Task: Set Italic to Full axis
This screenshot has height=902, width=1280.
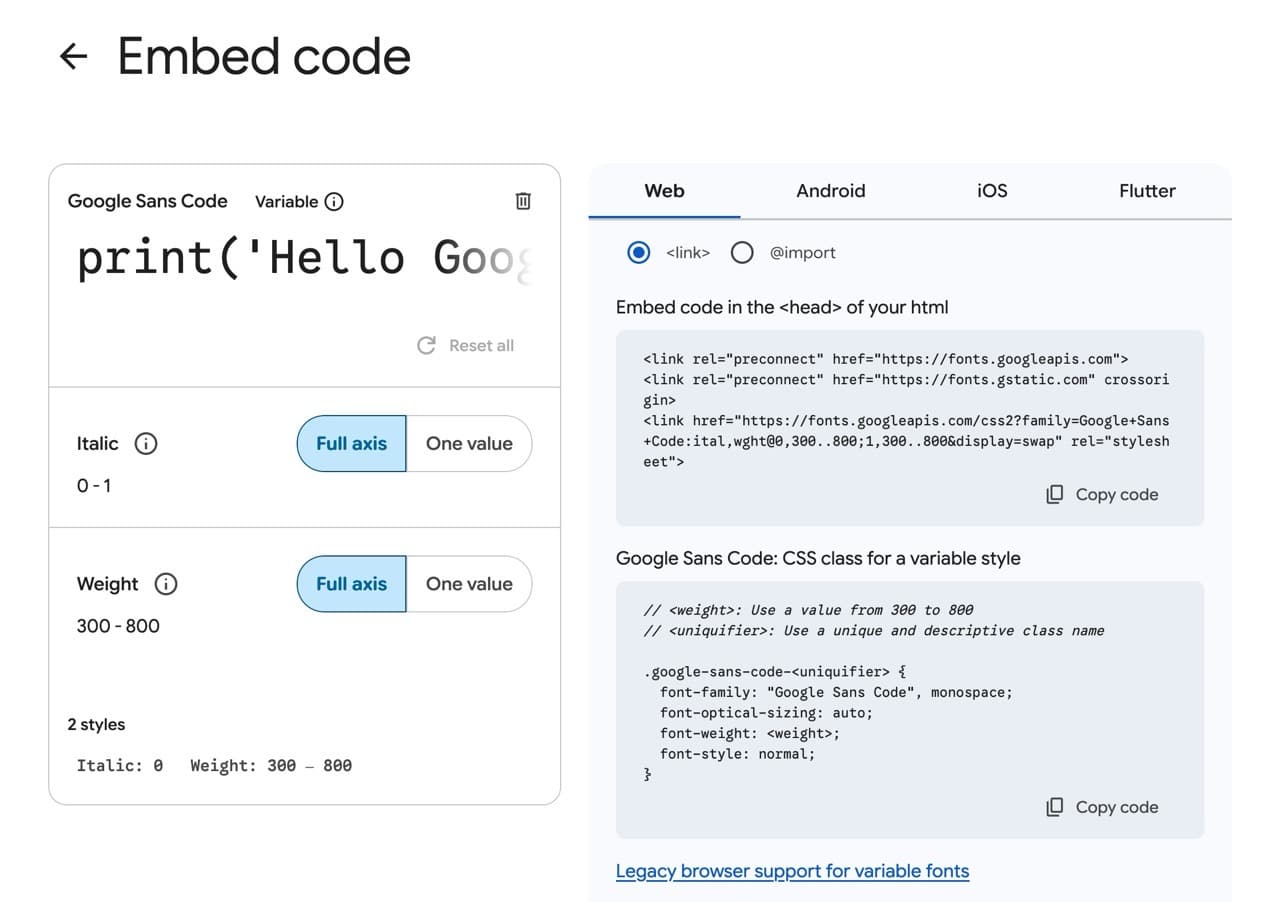Action: point(351,443)
